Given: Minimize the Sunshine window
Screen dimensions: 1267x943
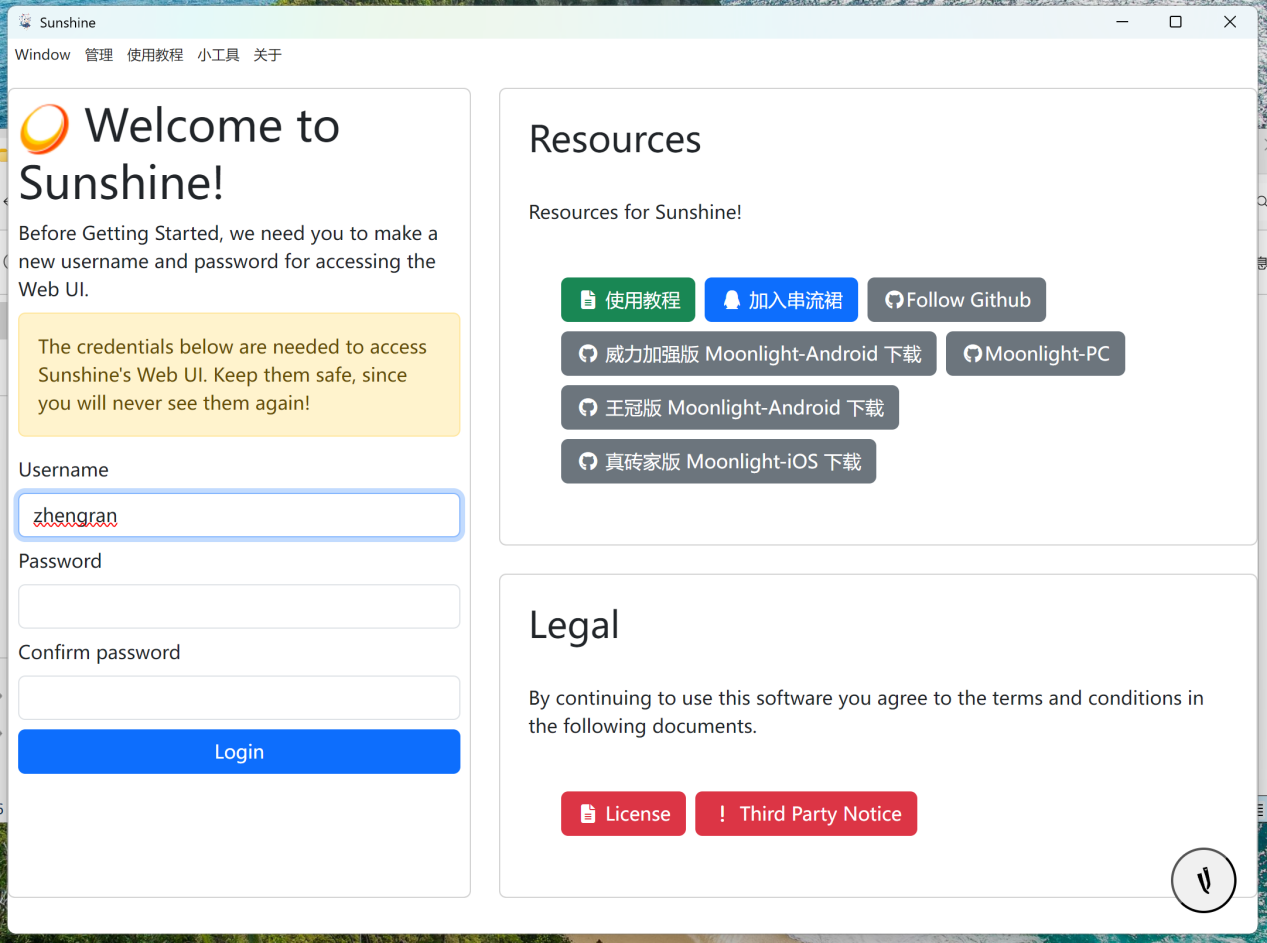Looking at the screenshot, I should click(x=1121, y=22).
